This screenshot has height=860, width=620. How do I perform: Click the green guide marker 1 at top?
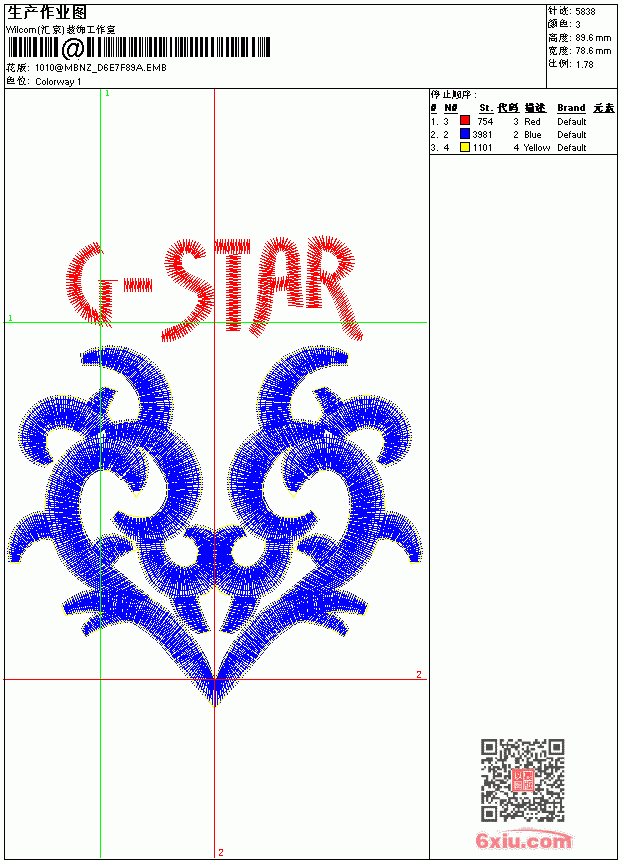point(108,94)
